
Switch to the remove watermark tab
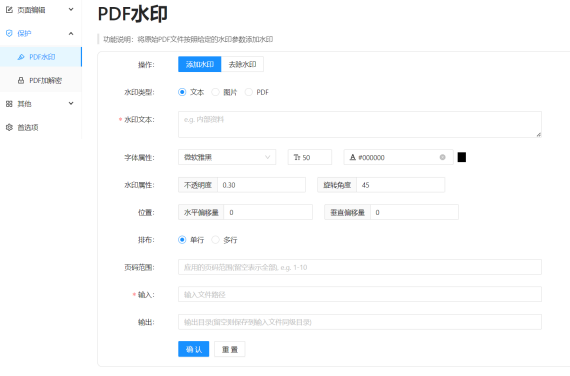(242, 64)
